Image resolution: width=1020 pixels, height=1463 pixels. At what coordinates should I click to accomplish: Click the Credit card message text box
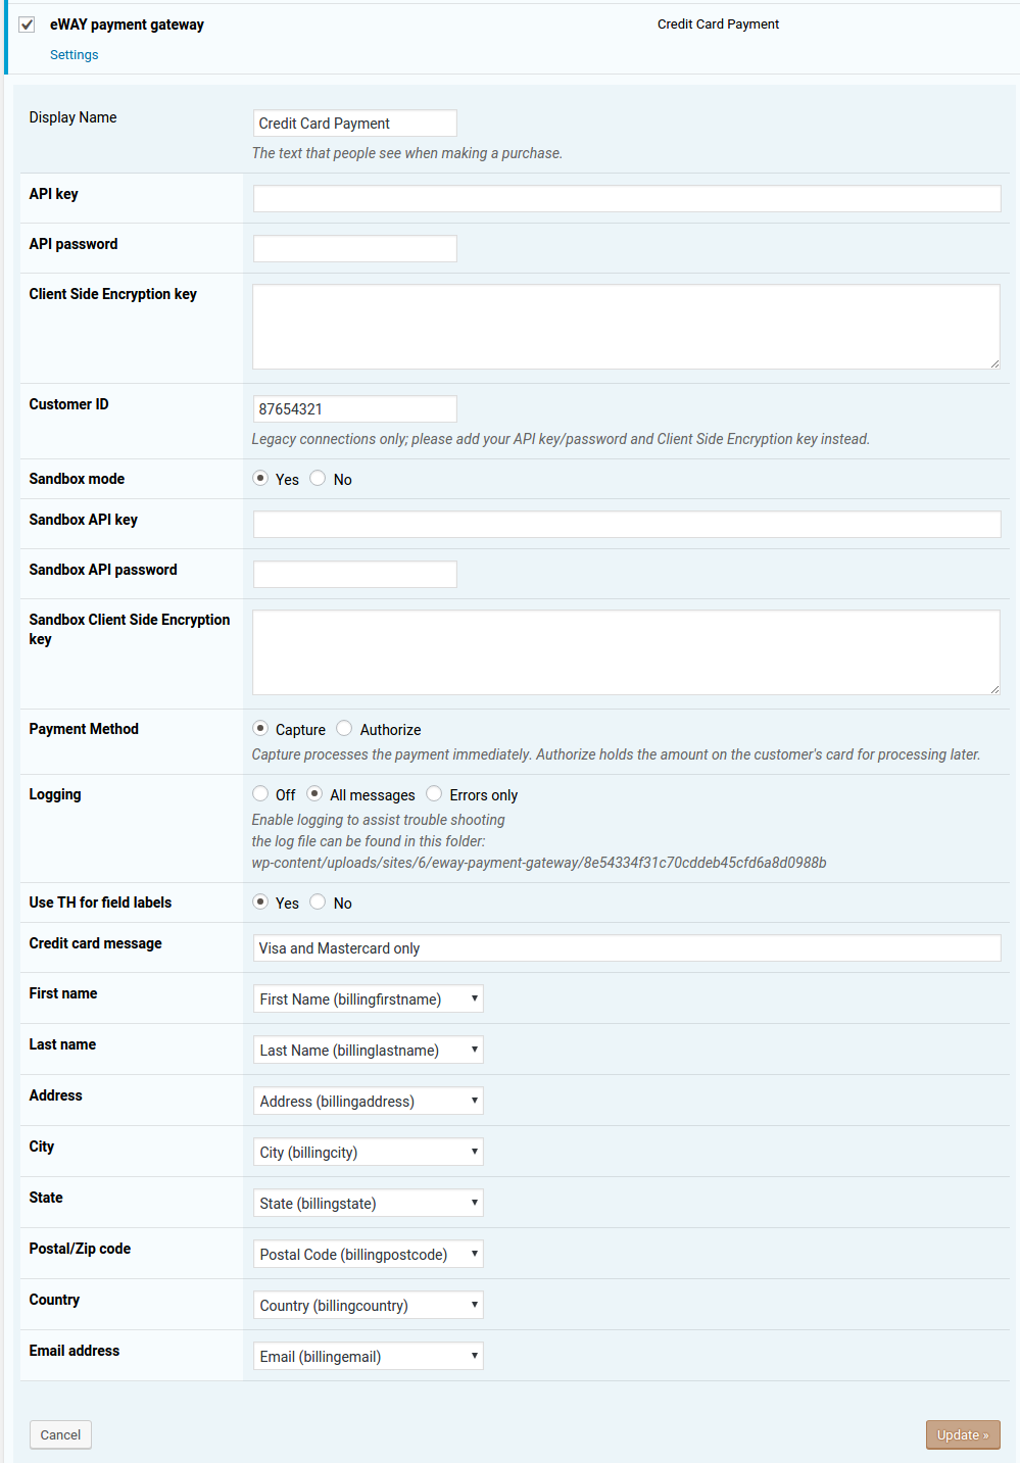point(626,947)
